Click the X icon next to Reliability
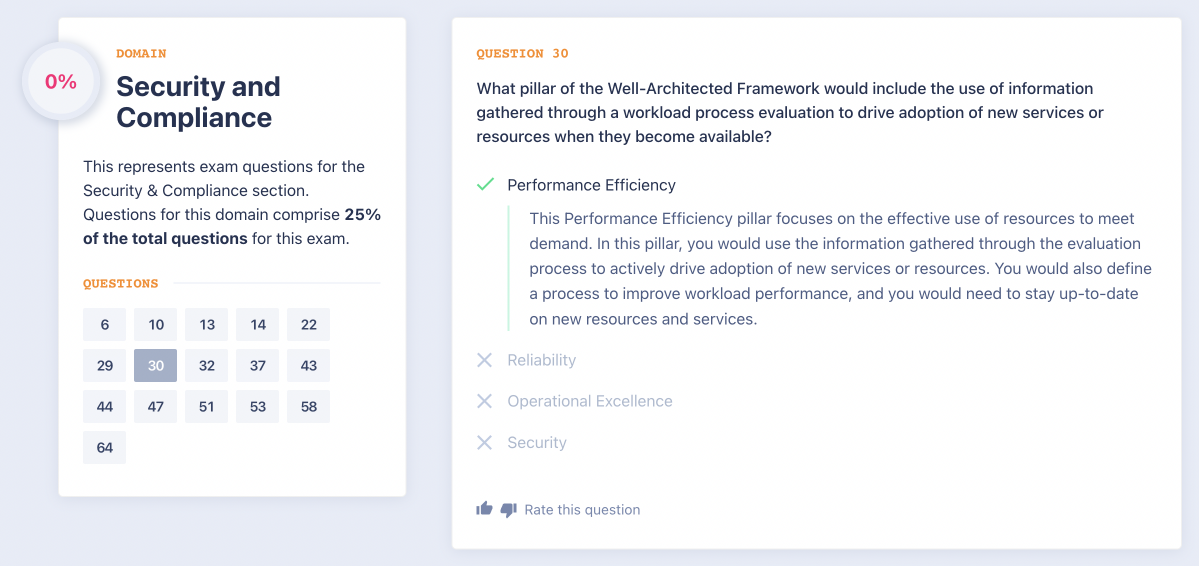The height and width of the screenshot is (566, 1199). (x=485, y=360)
